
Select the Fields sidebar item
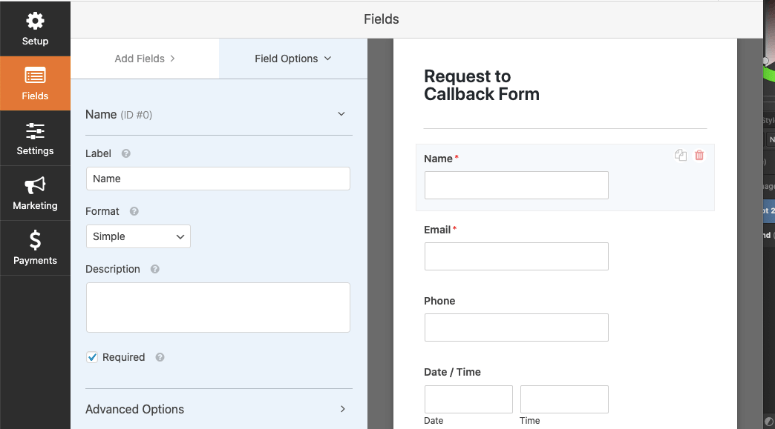pos(35,83)
